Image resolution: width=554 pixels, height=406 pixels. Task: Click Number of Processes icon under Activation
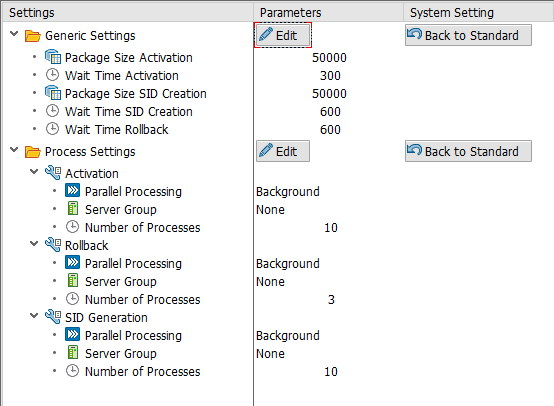72,227
